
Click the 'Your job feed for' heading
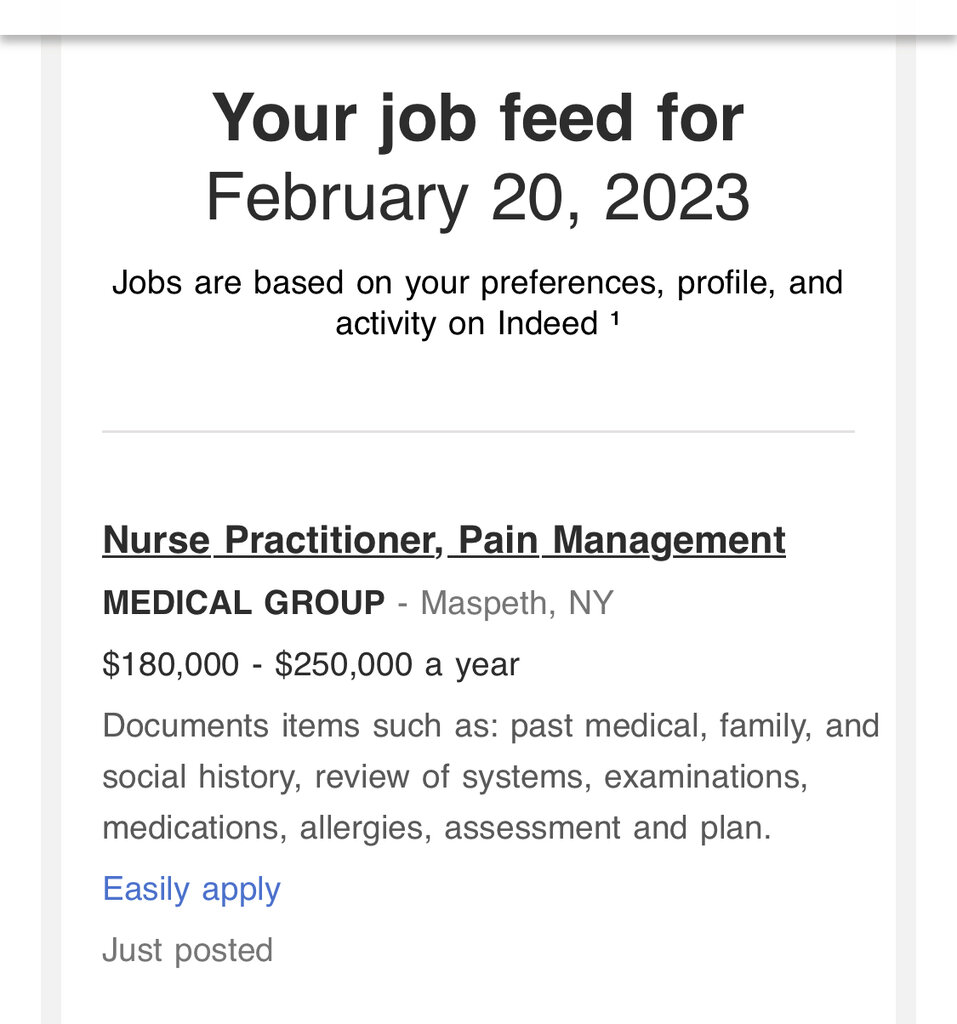(478, 118)
